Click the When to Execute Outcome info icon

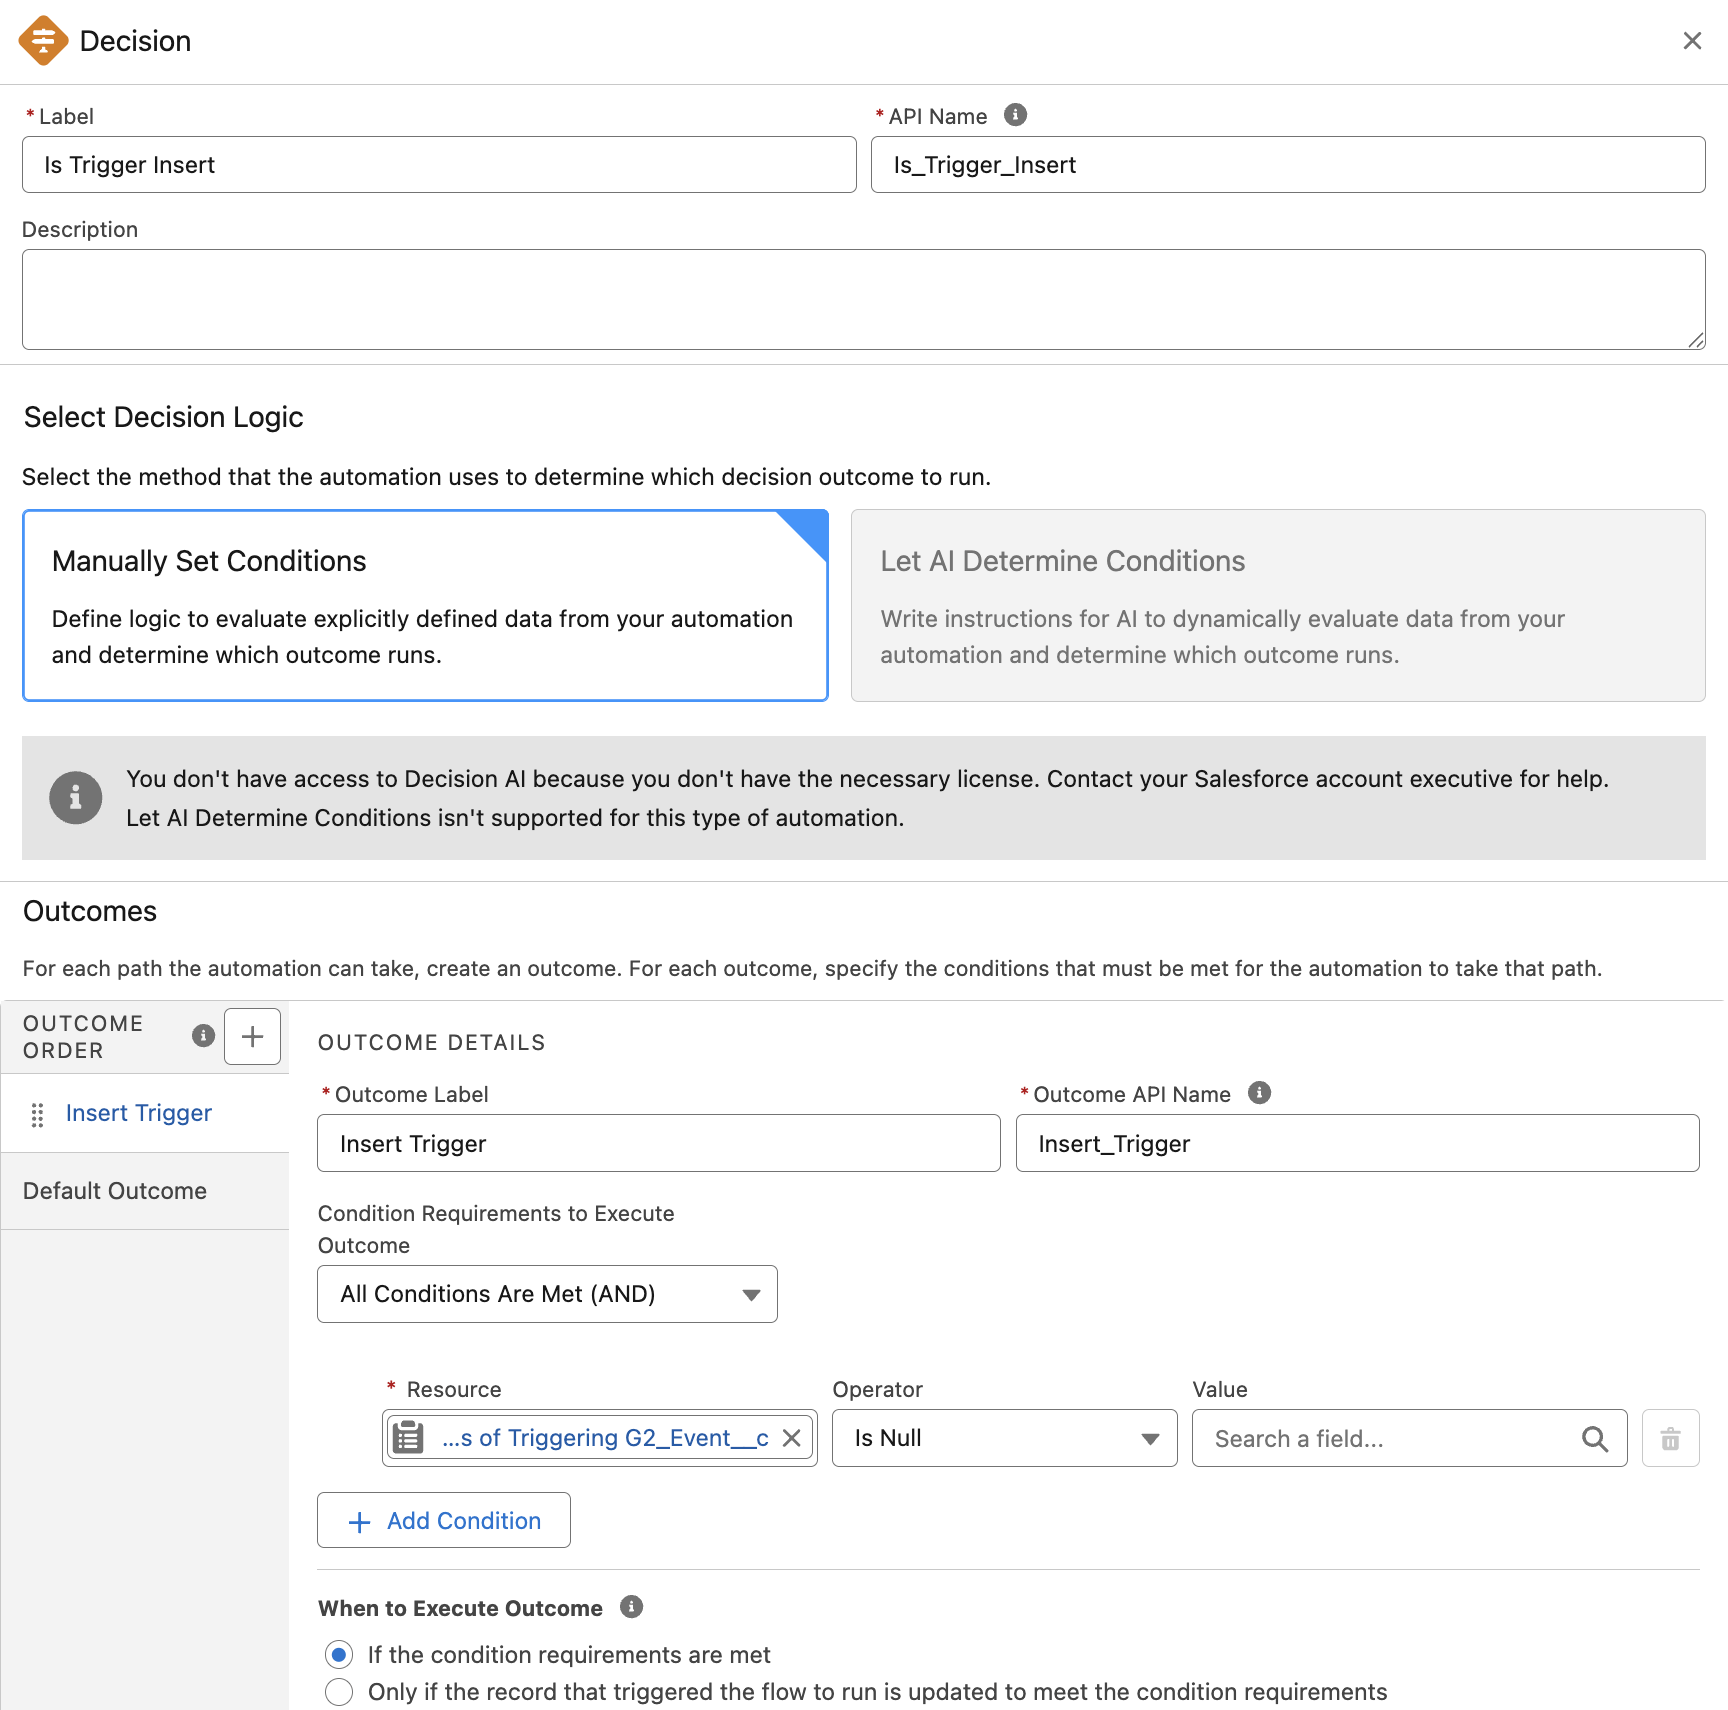pyautogui.click(x=631, y=1607)
